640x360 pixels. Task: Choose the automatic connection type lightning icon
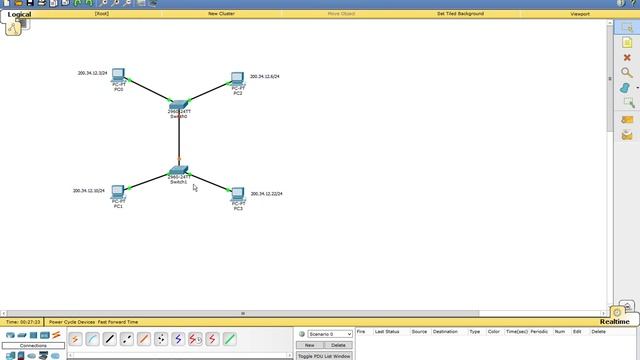(x=75, y=339)
